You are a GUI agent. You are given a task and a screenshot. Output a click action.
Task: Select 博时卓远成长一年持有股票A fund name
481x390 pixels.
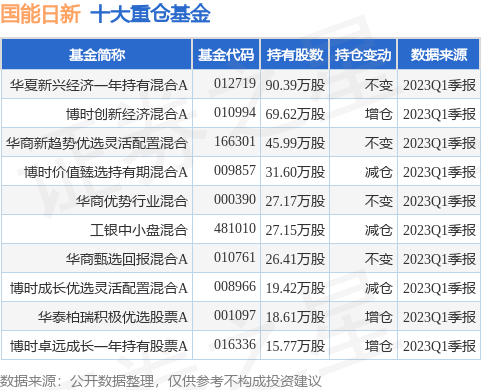tap(99, 346)
